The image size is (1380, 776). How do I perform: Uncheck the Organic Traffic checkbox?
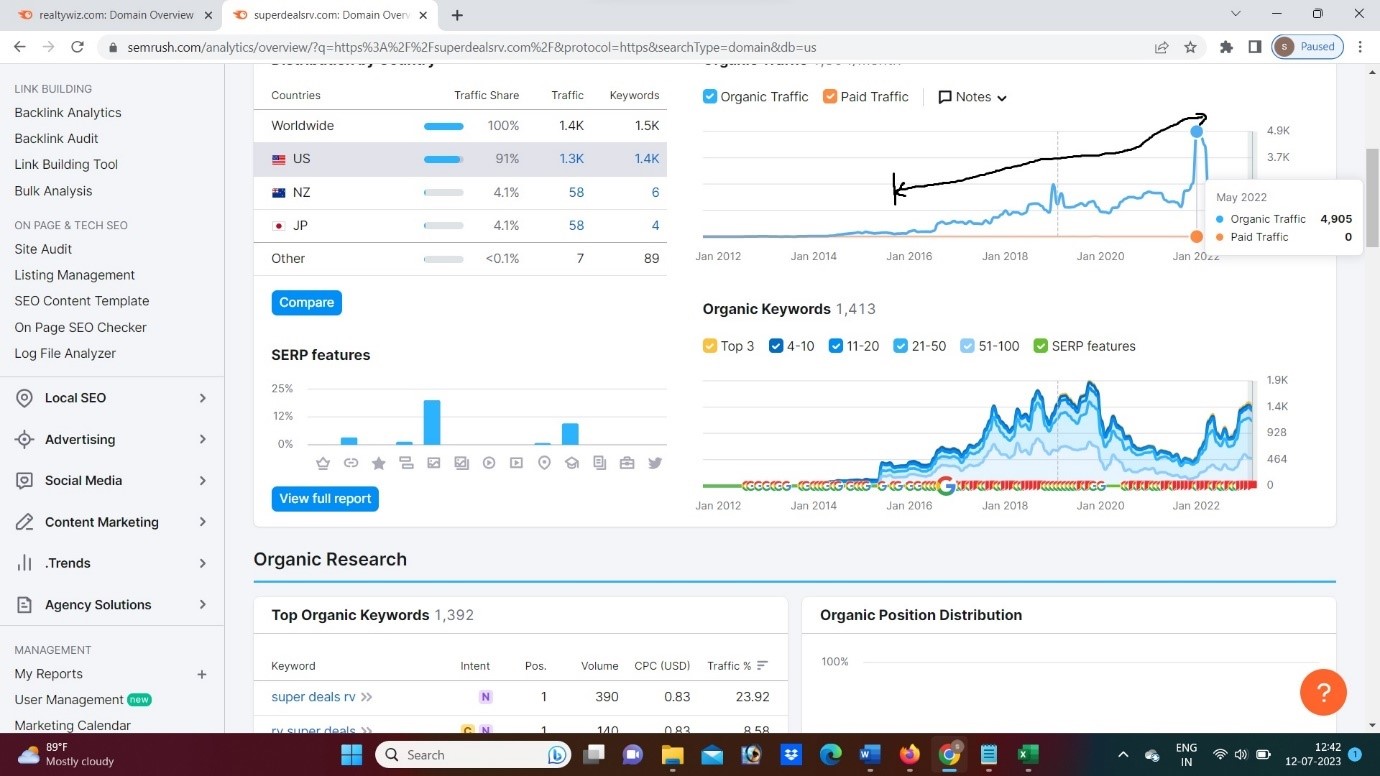[x=710, y=97]
